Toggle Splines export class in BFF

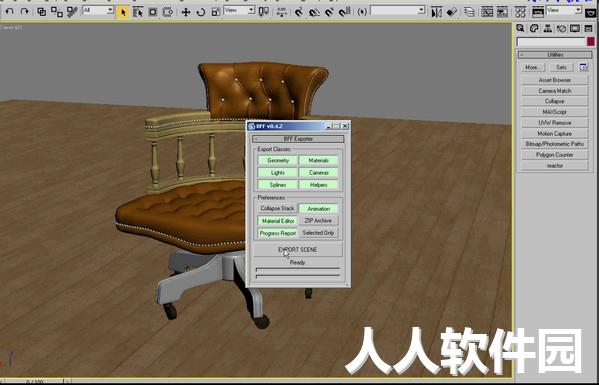(x=278, y=185)
